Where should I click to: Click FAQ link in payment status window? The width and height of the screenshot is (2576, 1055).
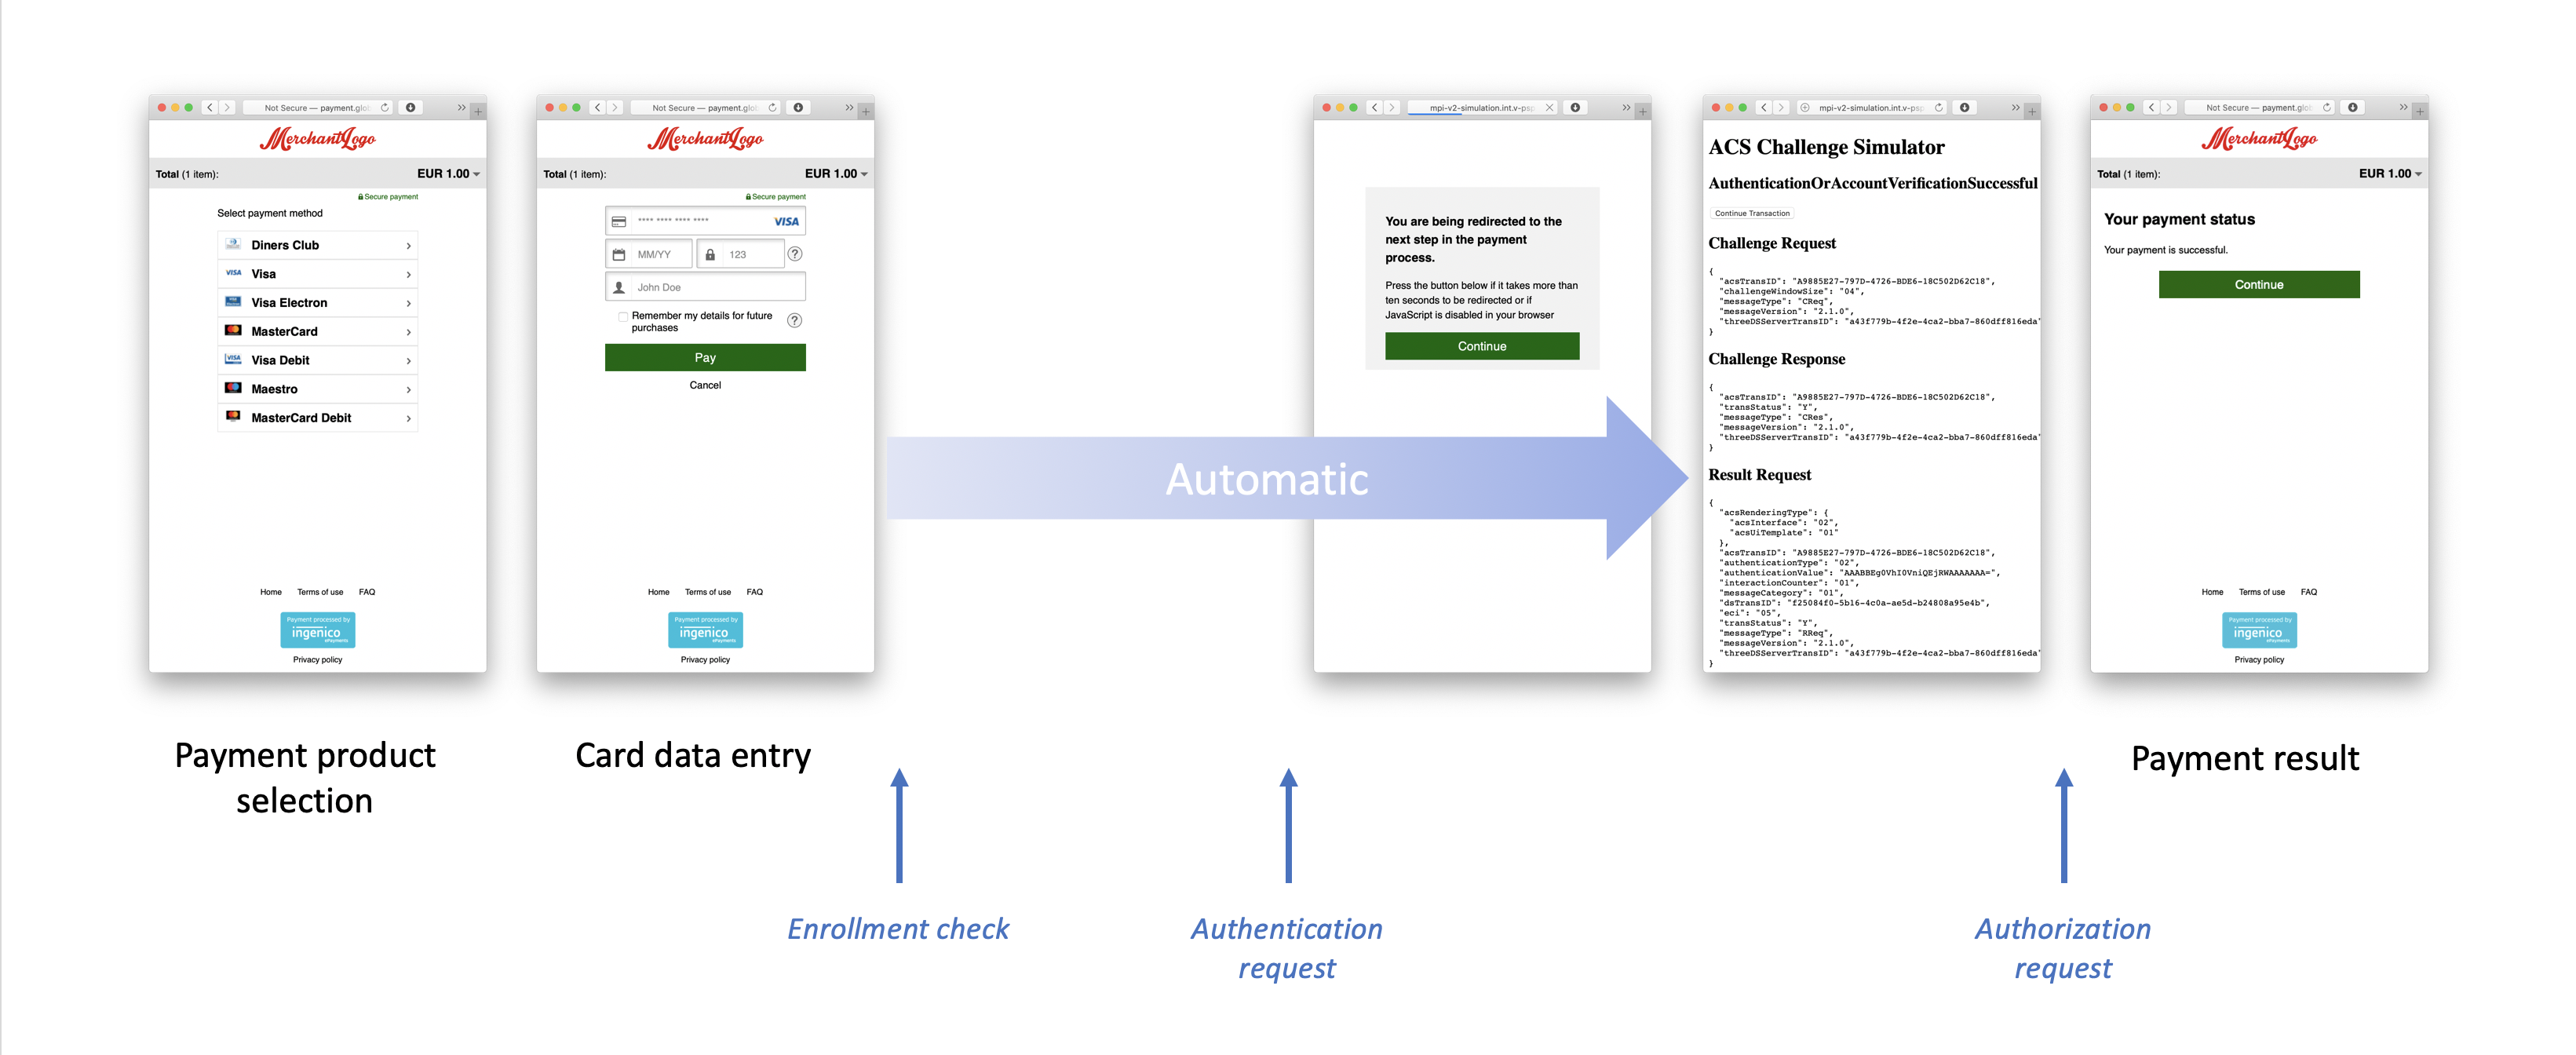click(2309, 592)
